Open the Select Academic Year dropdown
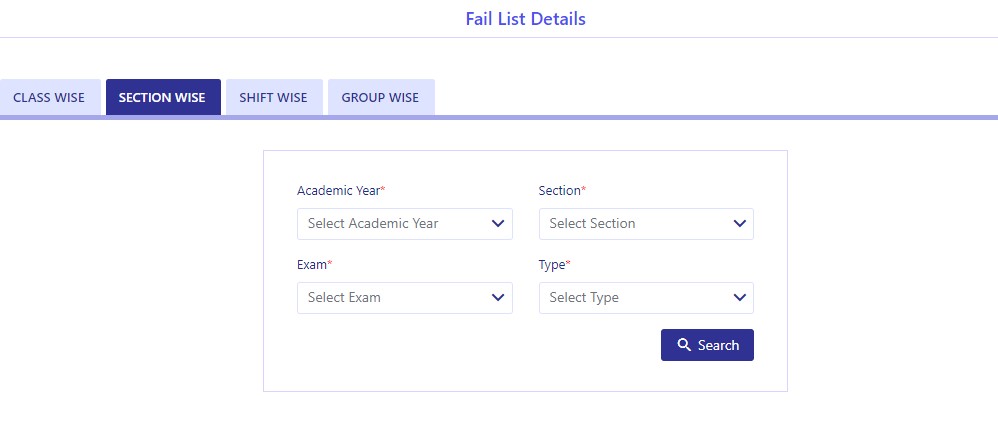Image resolution: width=998 pixels, height=442 pixels. pyautogui.click(x=404, y=224)
